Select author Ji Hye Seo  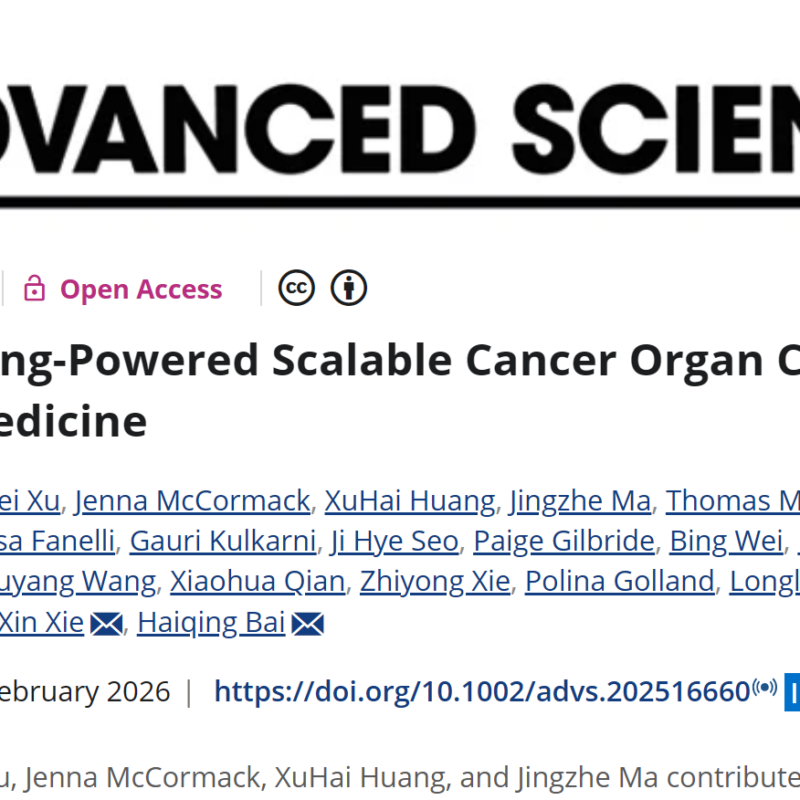[395, 541]
